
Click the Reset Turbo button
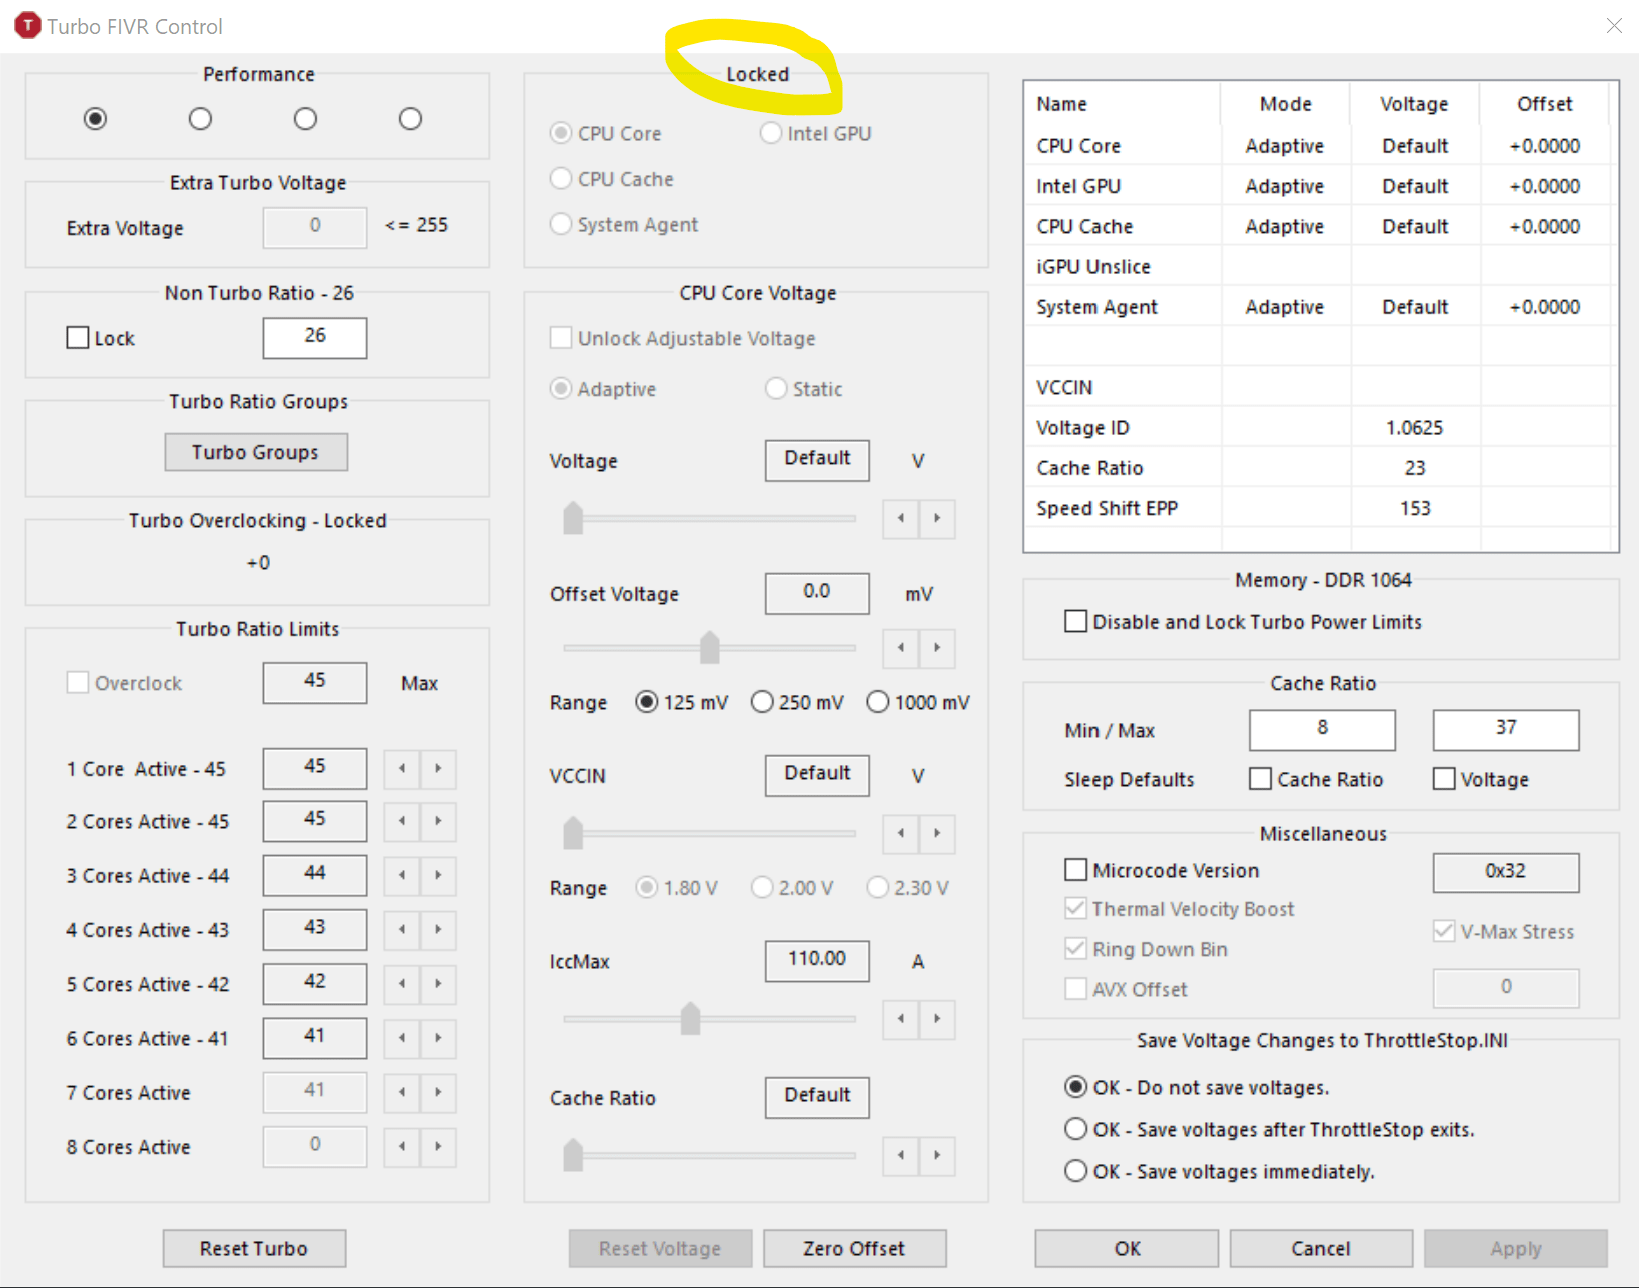[x=254, y=1248]
